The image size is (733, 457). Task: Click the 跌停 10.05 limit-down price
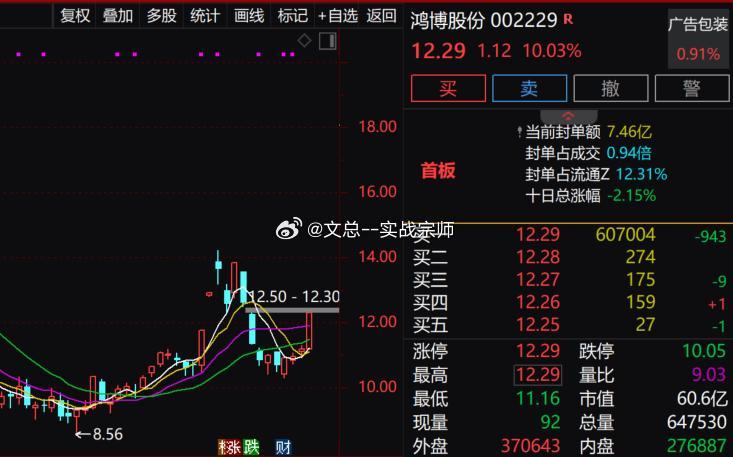pos(704,350)
